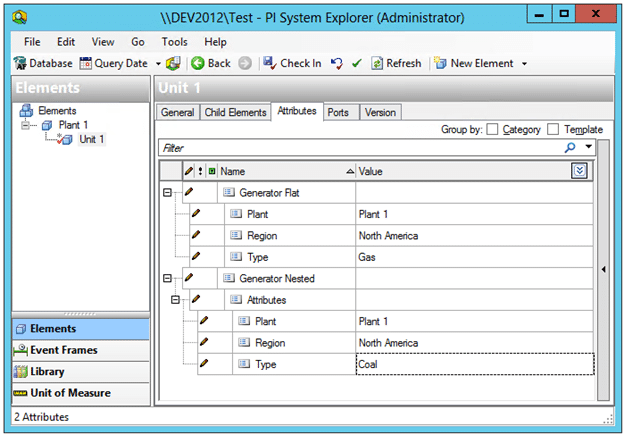Open the Event Frames navigation section
The image size is (624, 435).
(x=66, y=350)
